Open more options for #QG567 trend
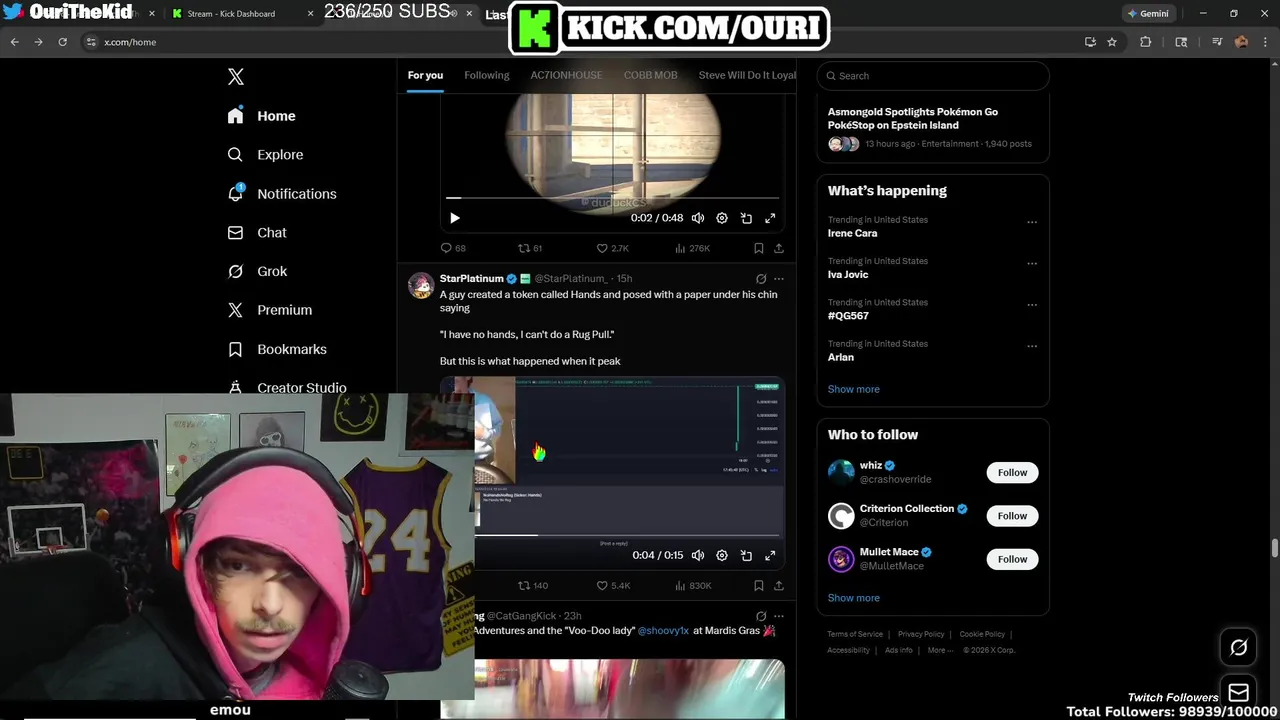Viewport: 1280px width, 720px height. coord(1032,305)
